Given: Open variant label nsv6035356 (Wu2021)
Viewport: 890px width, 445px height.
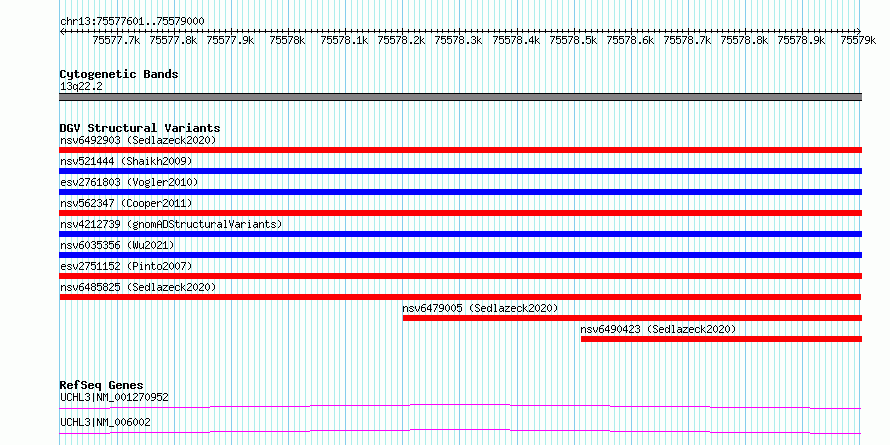Looking at the screenshot, I should pos(117,245).
